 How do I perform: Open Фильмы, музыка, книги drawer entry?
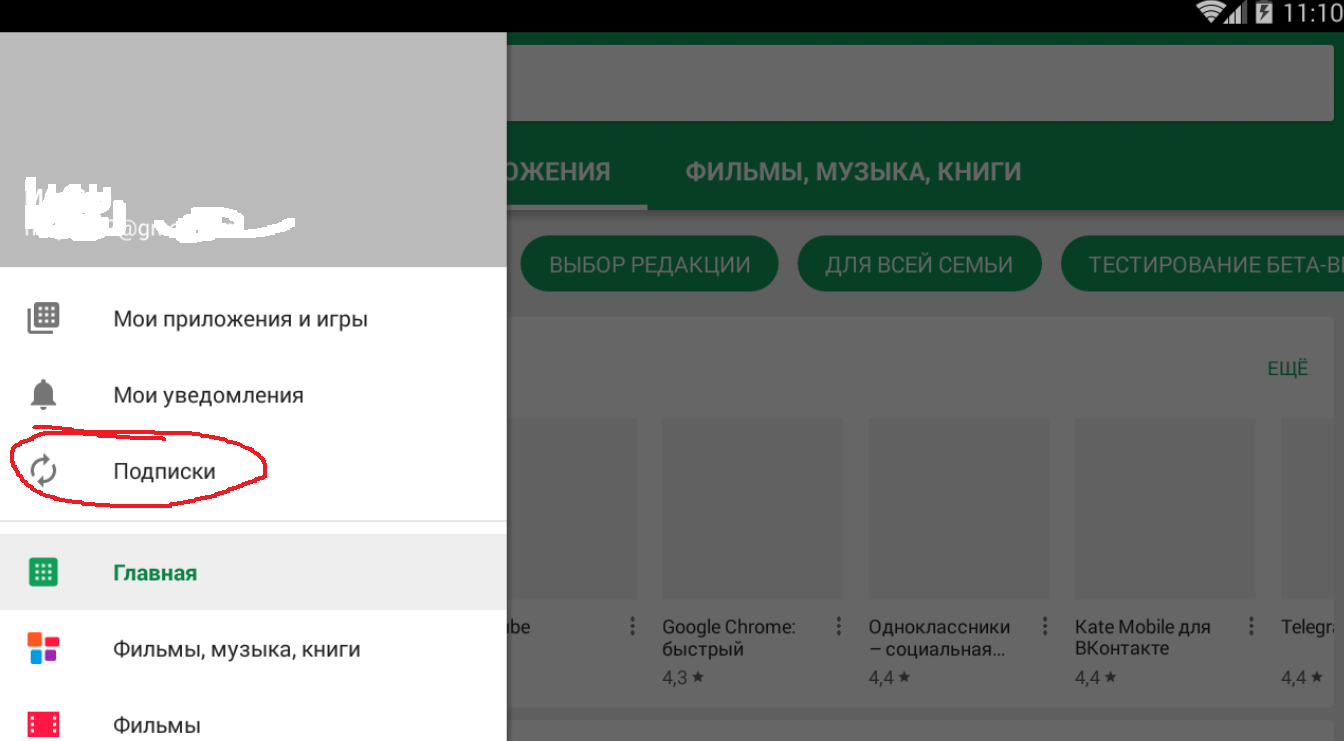253,648
